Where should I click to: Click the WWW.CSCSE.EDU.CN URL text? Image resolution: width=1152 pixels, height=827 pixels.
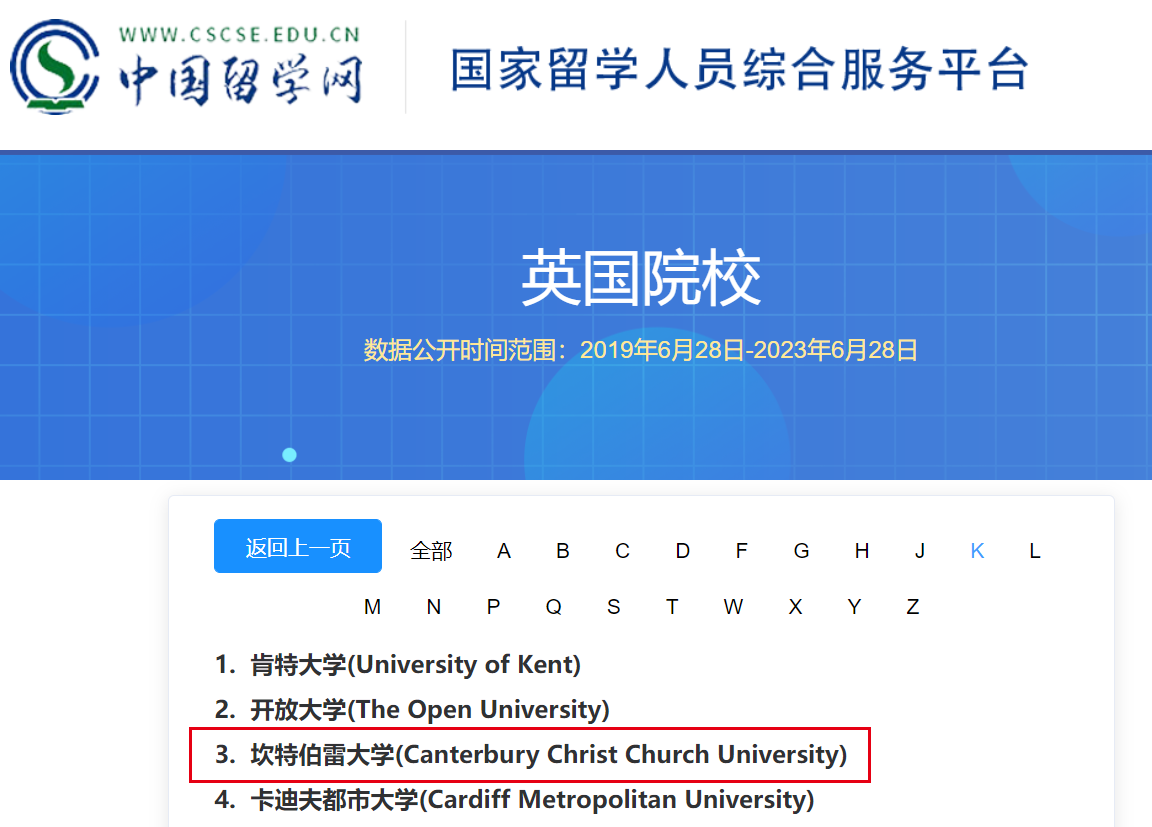pos(240,35)
